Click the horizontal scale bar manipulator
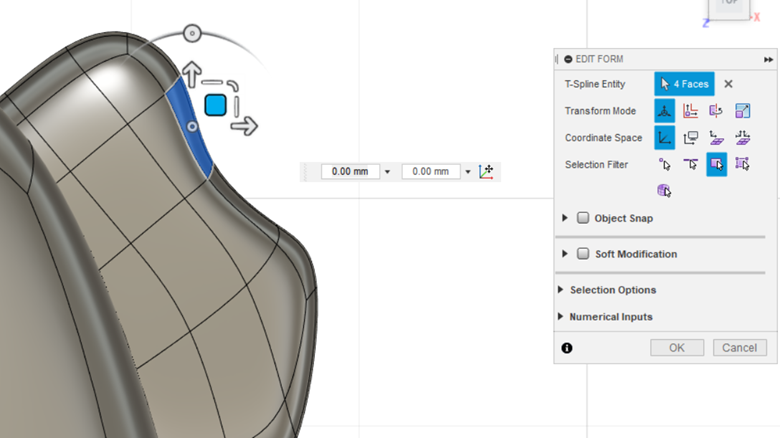Viewport: 780px width, 438px height. click(212, 82)
